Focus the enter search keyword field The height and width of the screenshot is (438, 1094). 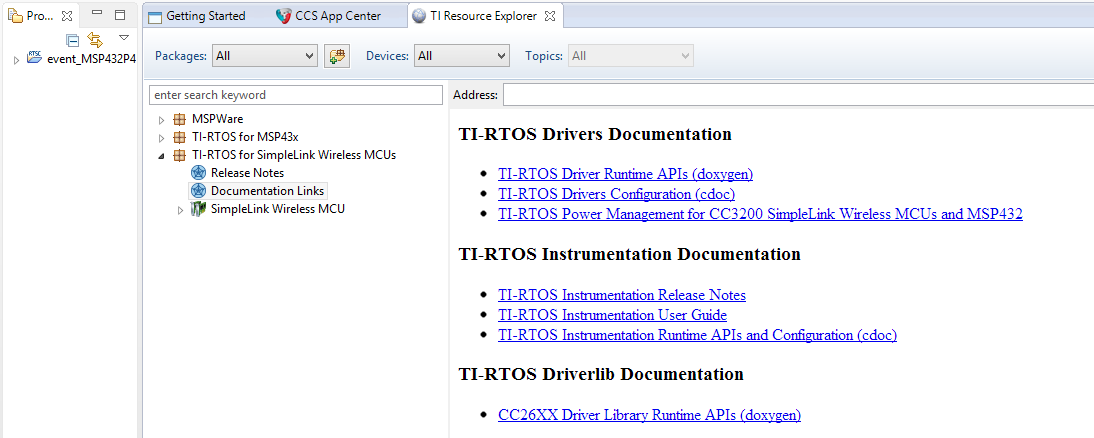click(x=296, y=95)
